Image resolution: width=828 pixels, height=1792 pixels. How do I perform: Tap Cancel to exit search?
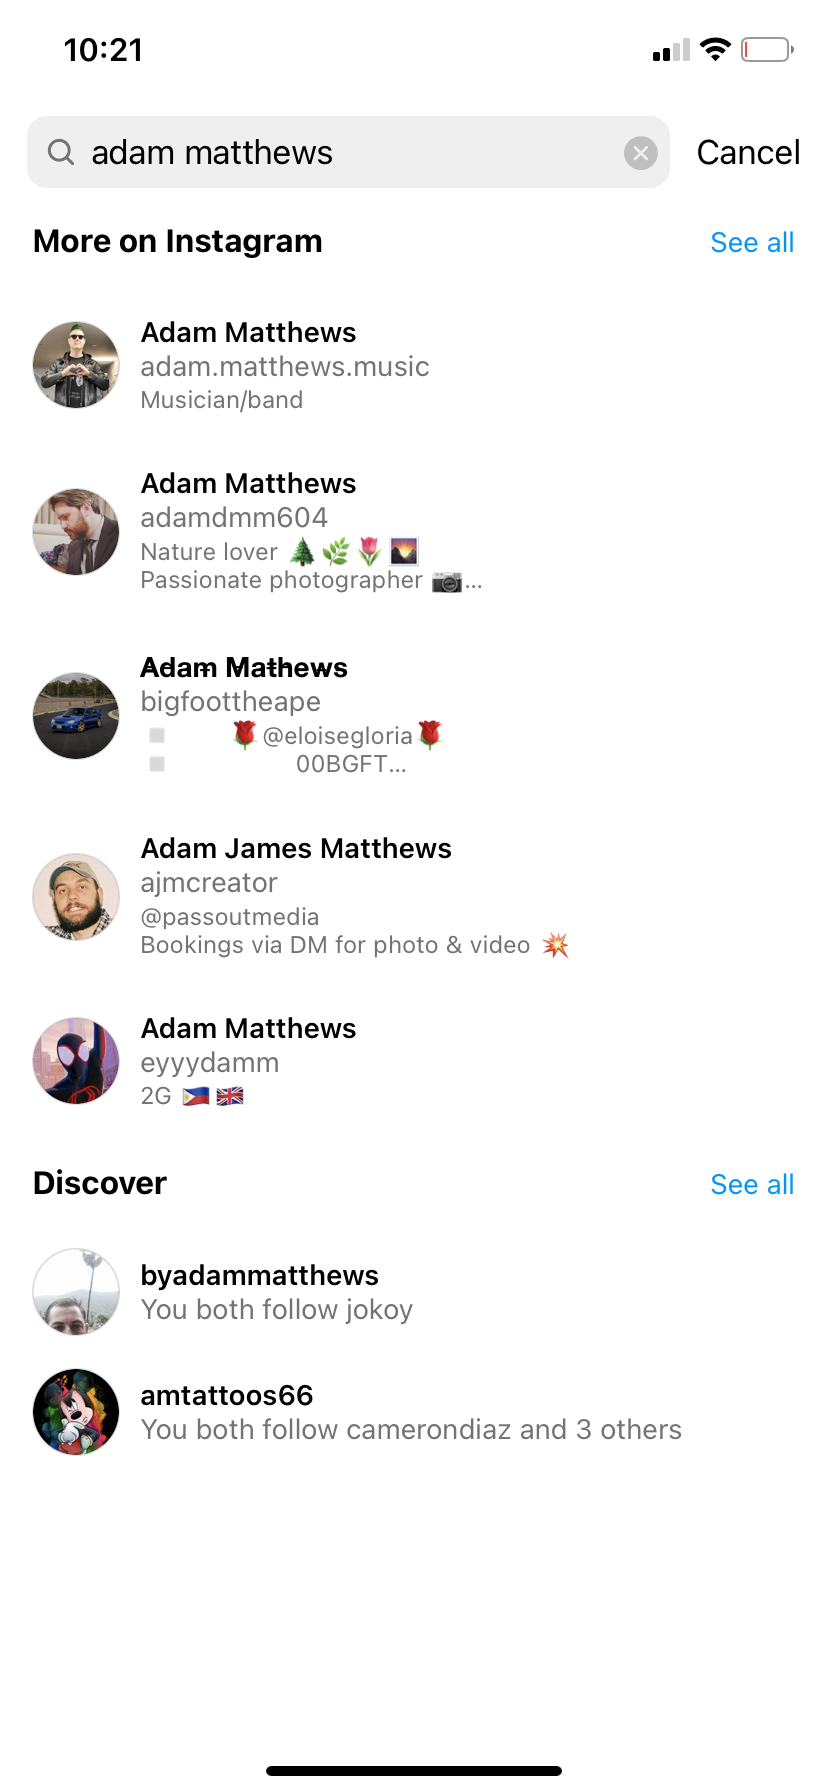pyautogui.click(x=748, y=153)
